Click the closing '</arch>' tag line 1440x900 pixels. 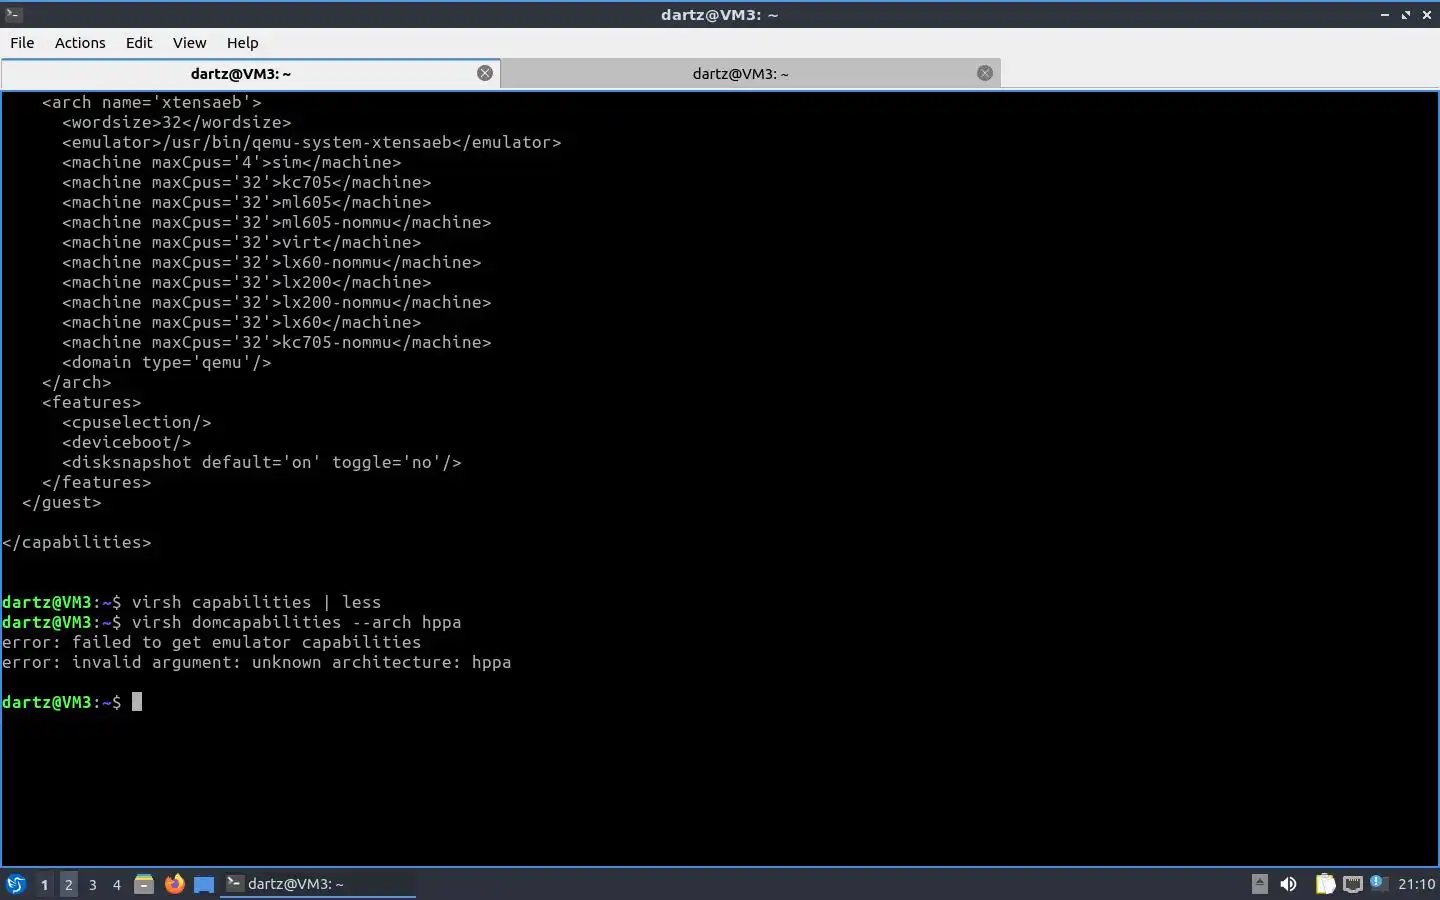pos(77,382)
